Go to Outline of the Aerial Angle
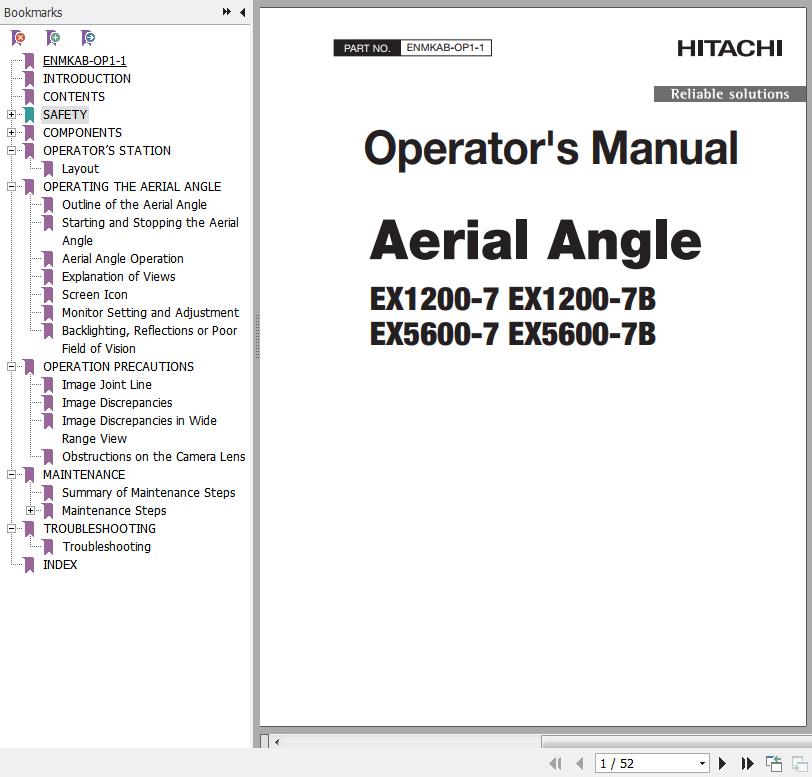The height and width of the screenshot is (777, 812). click(134, 205)
